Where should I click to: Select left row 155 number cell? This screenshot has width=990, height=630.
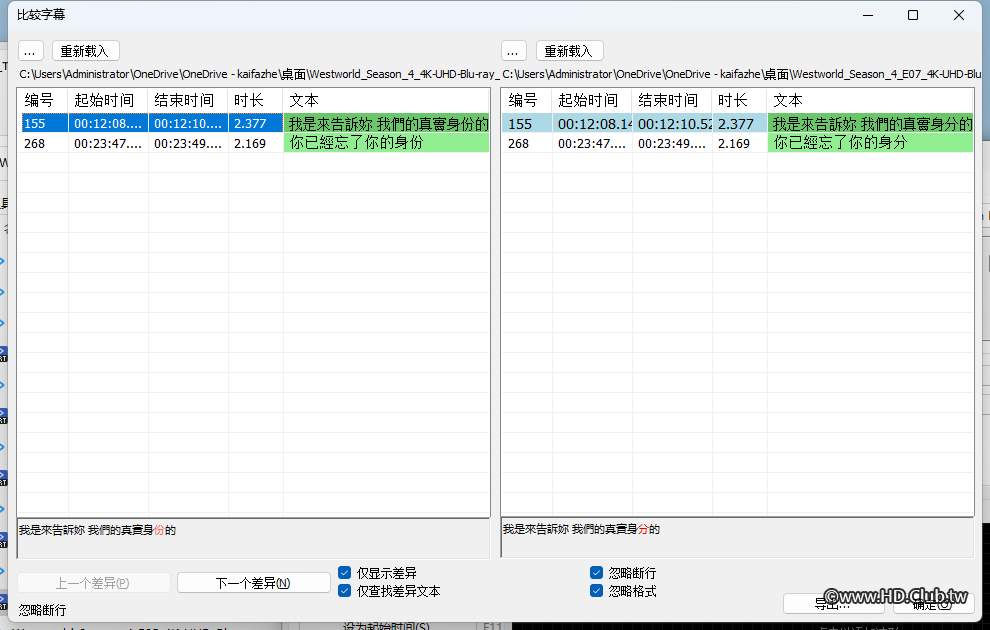coord(44,124)
